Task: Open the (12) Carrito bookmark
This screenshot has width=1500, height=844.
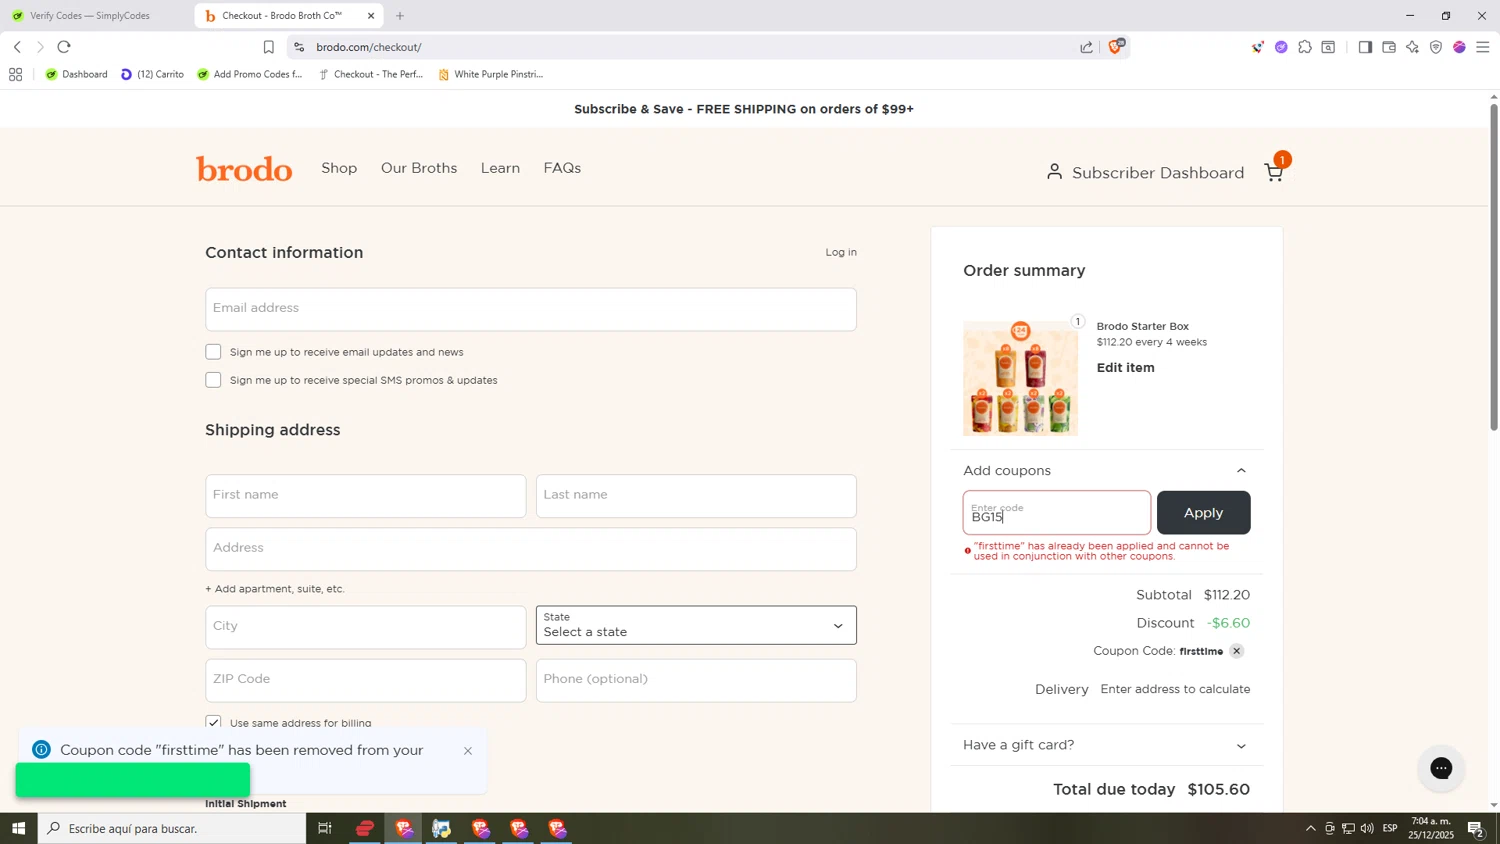Action: point(152,74)
